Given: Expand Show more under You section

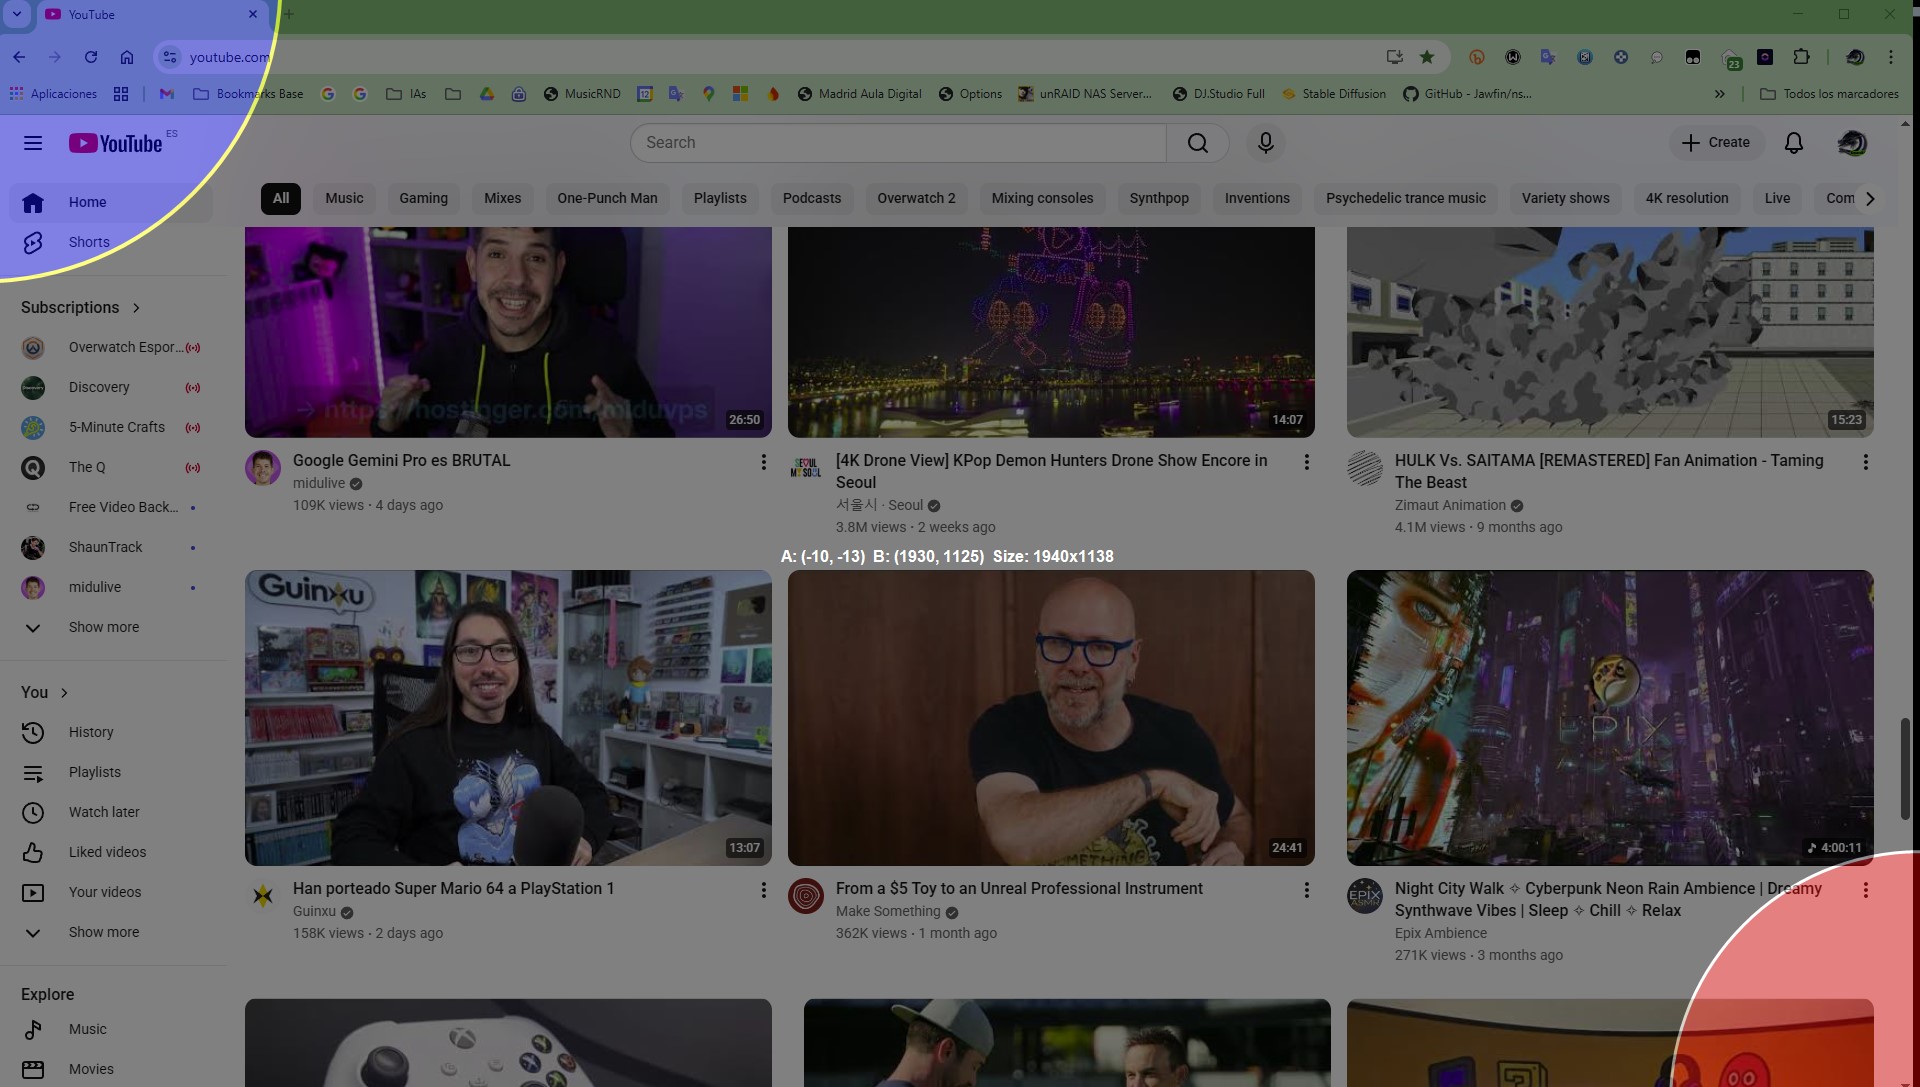Looking at the screenshot, I should 104,932.
